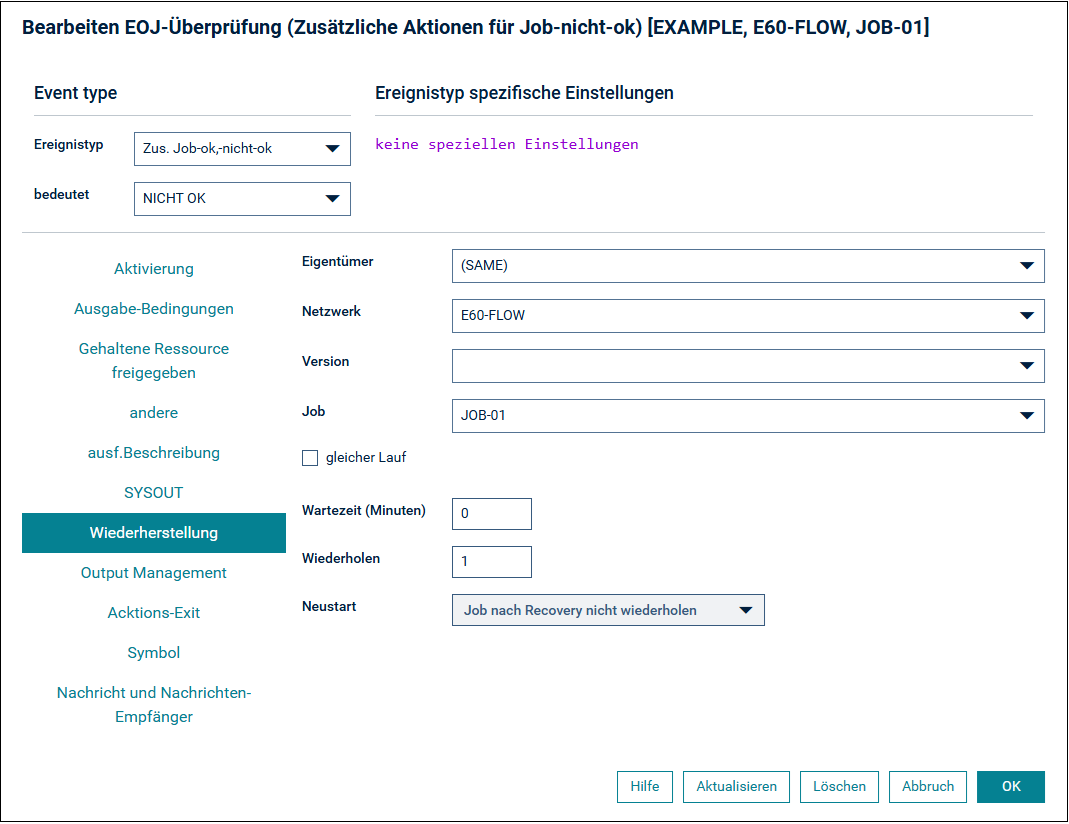The image size is (1069, 824).
Task: Expand the empty Version dropdown
Action: 748,366
